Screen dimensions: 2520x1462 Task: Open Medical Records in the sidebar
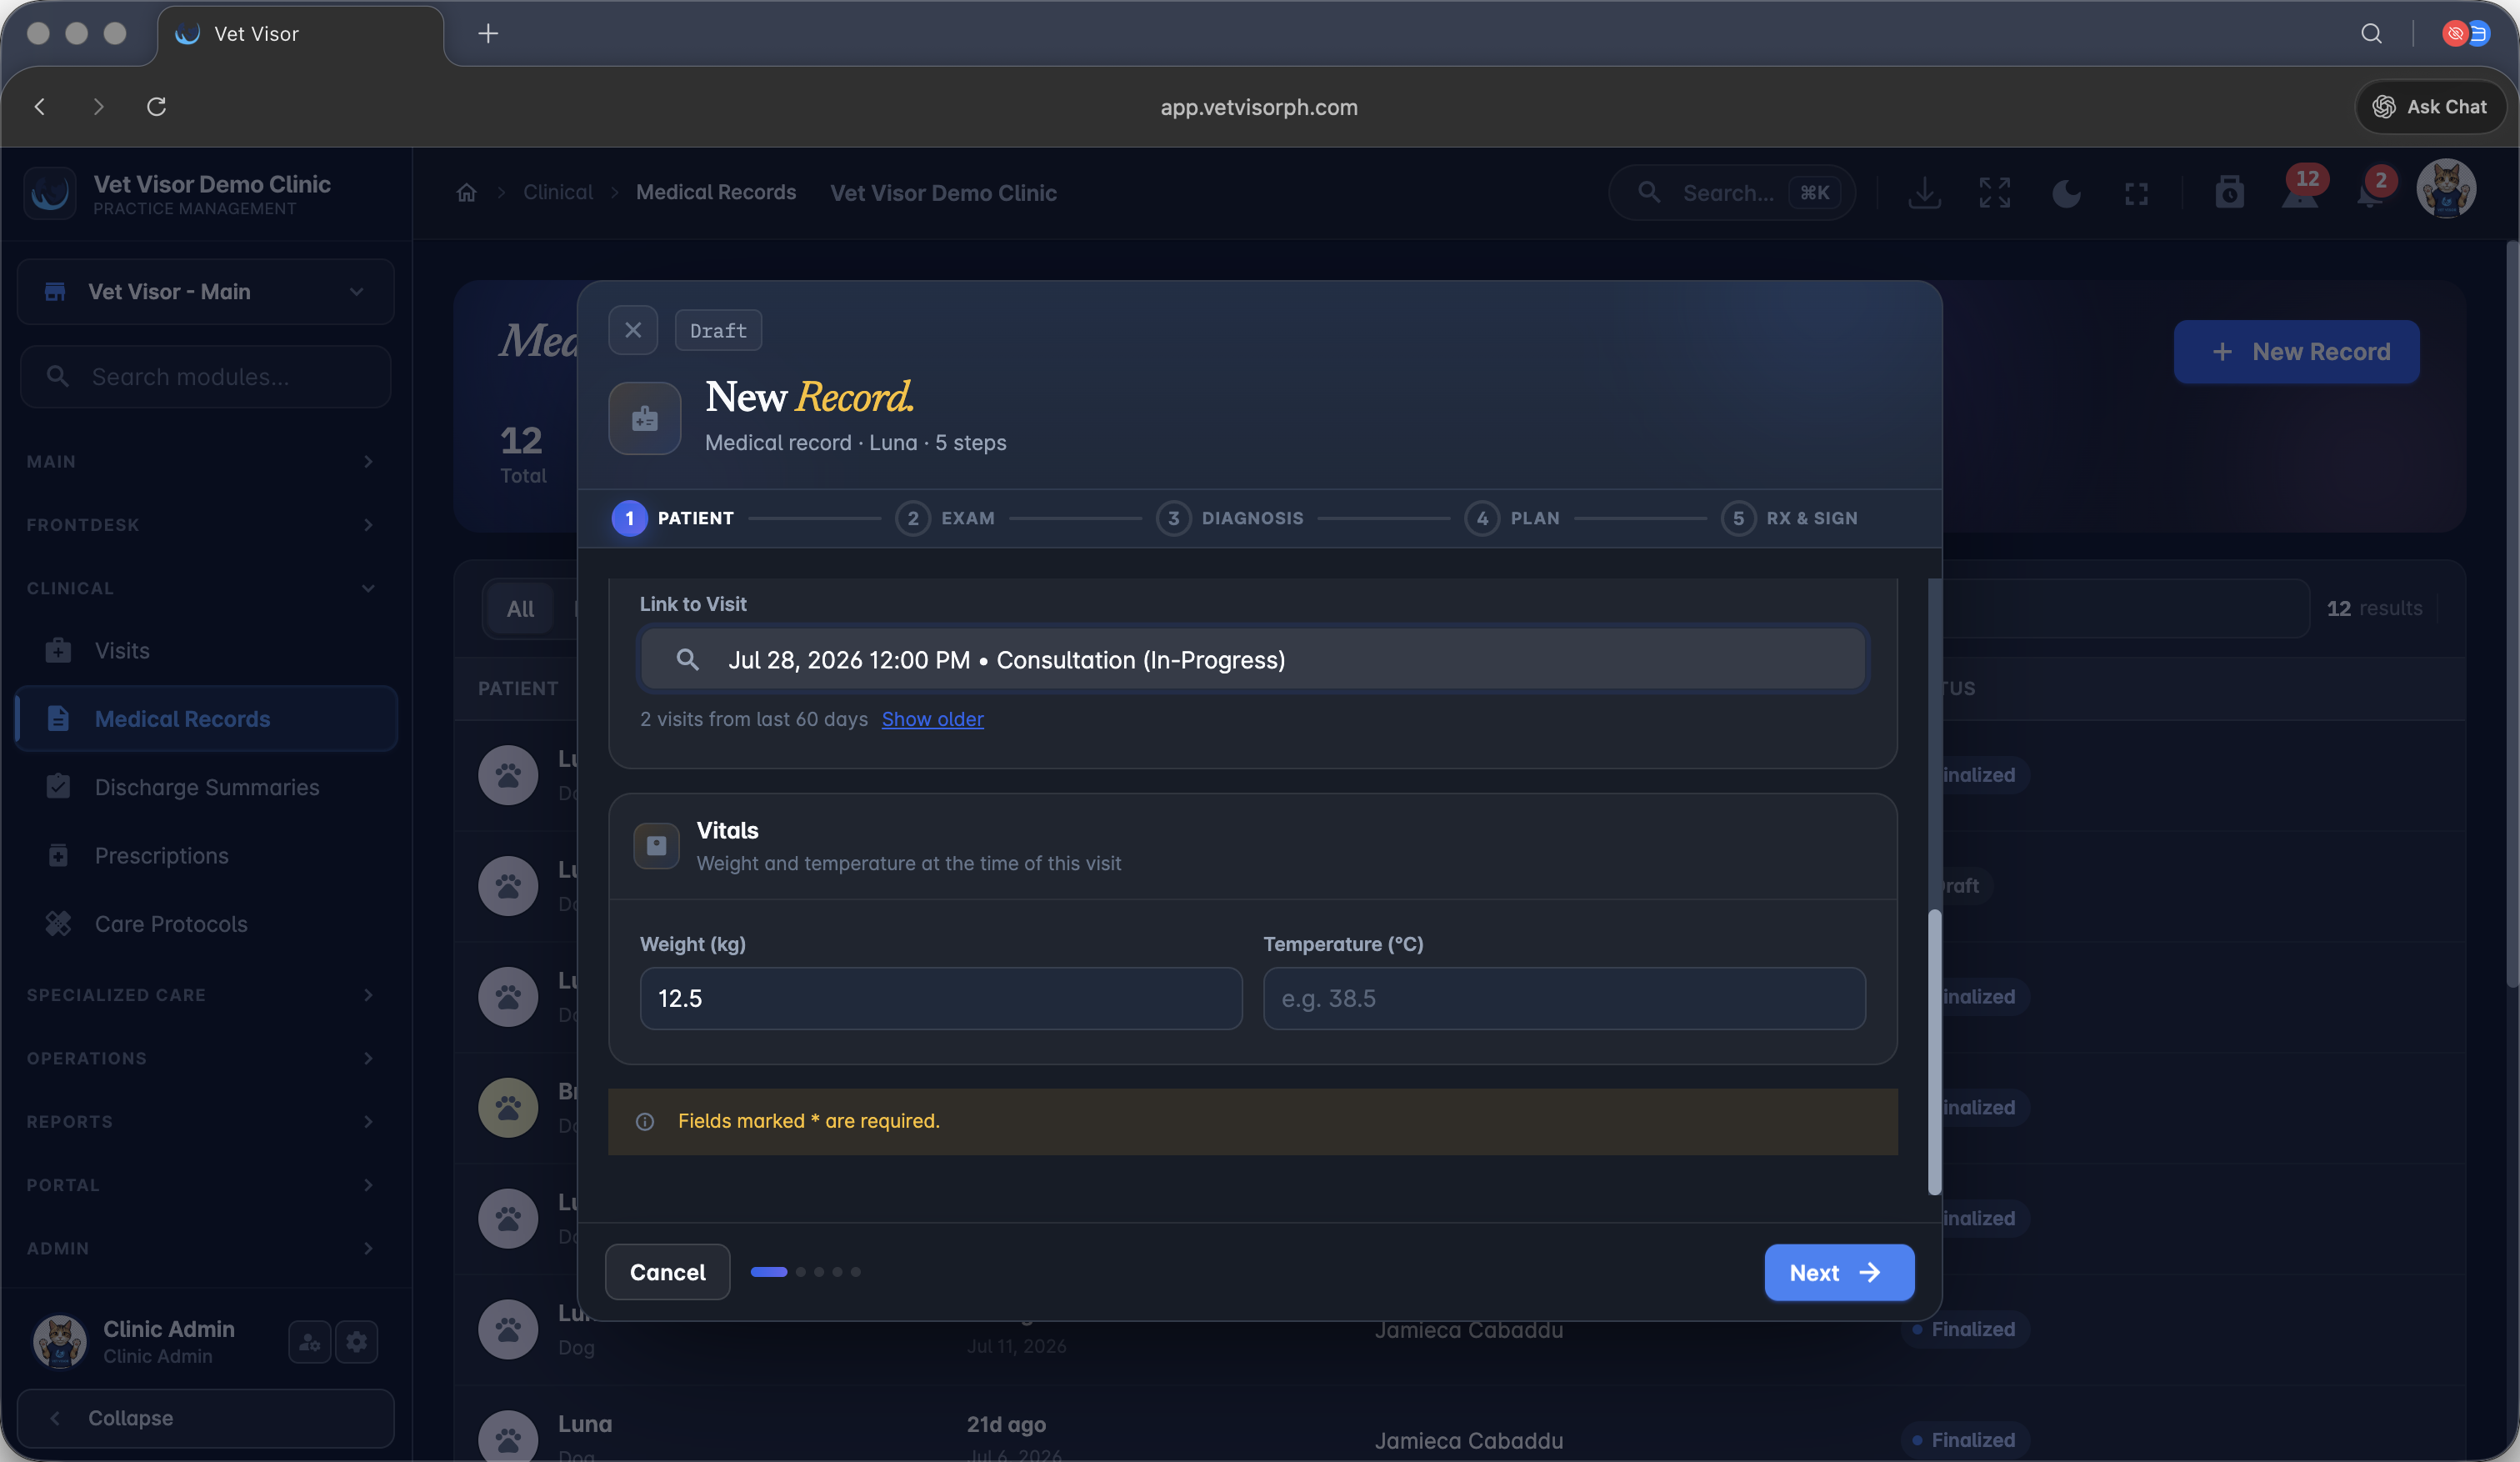(206, 718)
